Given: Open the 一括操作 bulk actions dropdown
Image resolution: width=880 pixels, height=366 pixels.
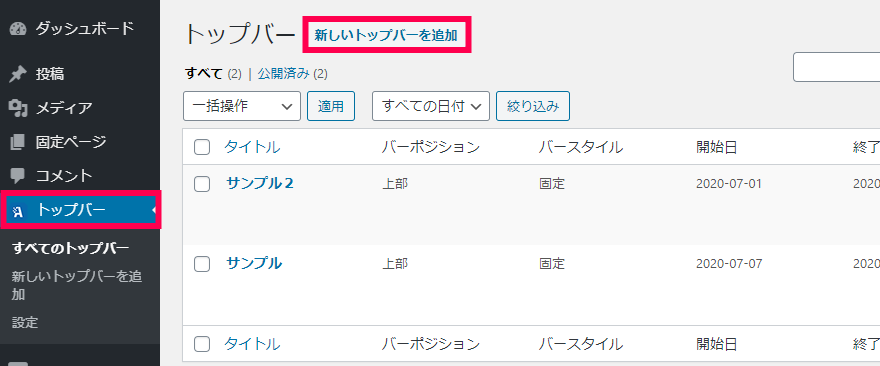Looking at the screenshot, I should 242,106.
